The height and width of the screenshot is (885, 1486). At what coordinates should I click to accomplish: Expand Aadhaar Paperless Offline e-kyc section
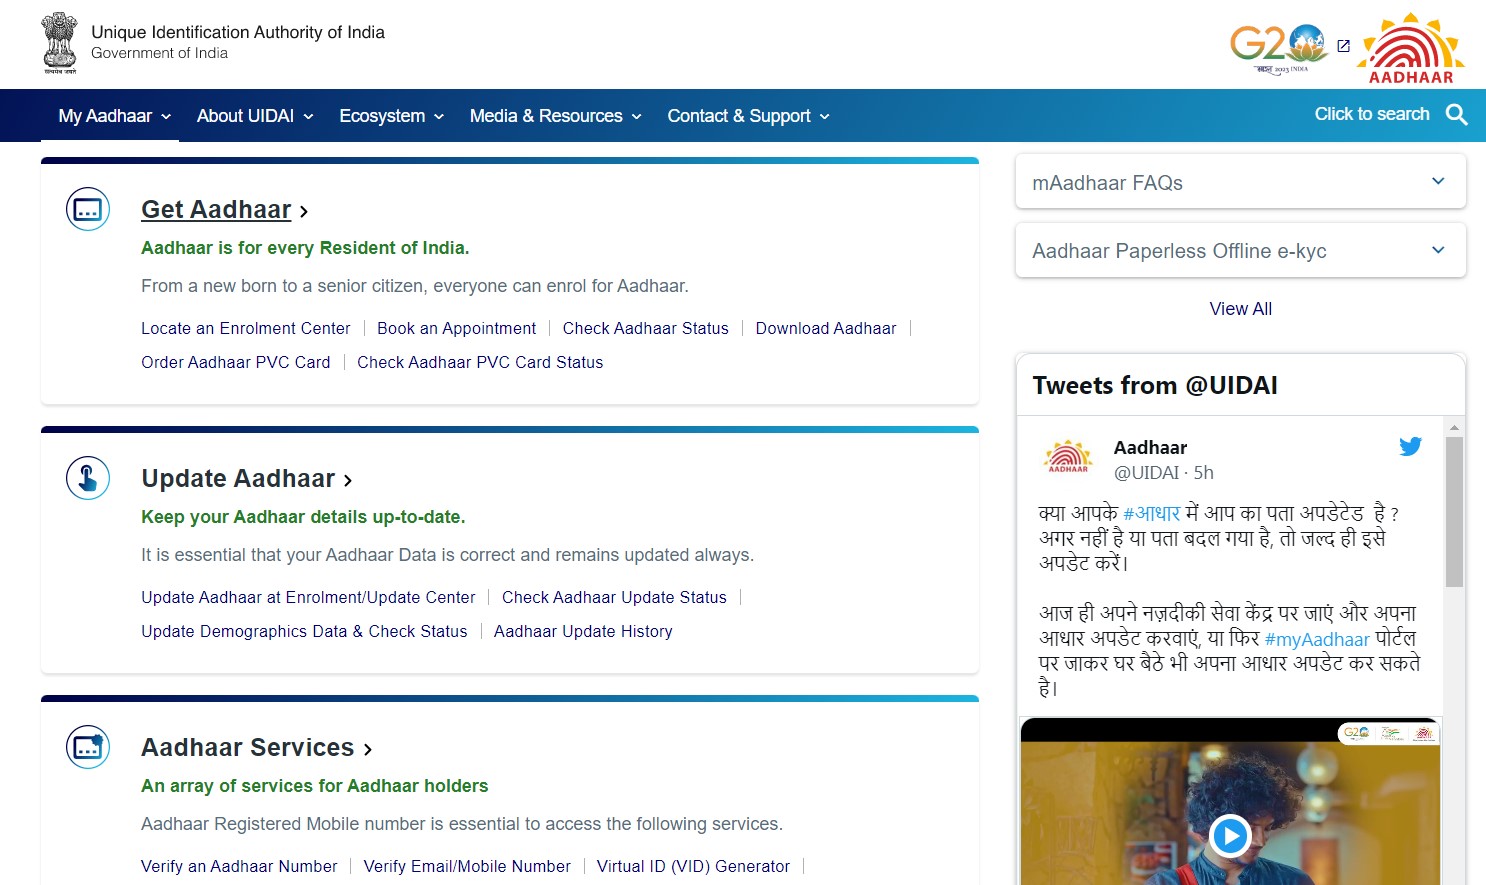point(1240,250)
